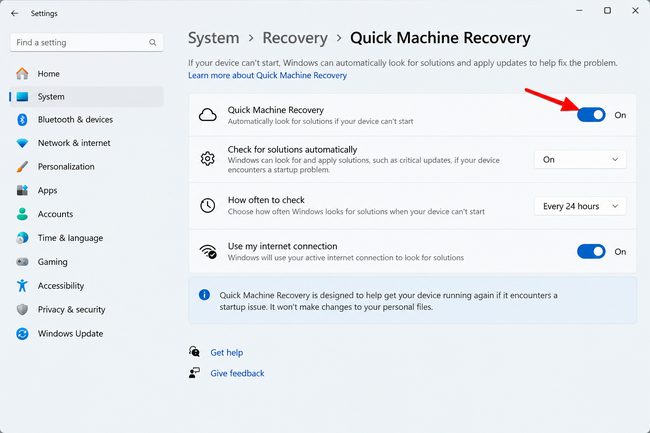Open Personalization settings
Screen dimensions: 650x433
(x=87, y=167)
